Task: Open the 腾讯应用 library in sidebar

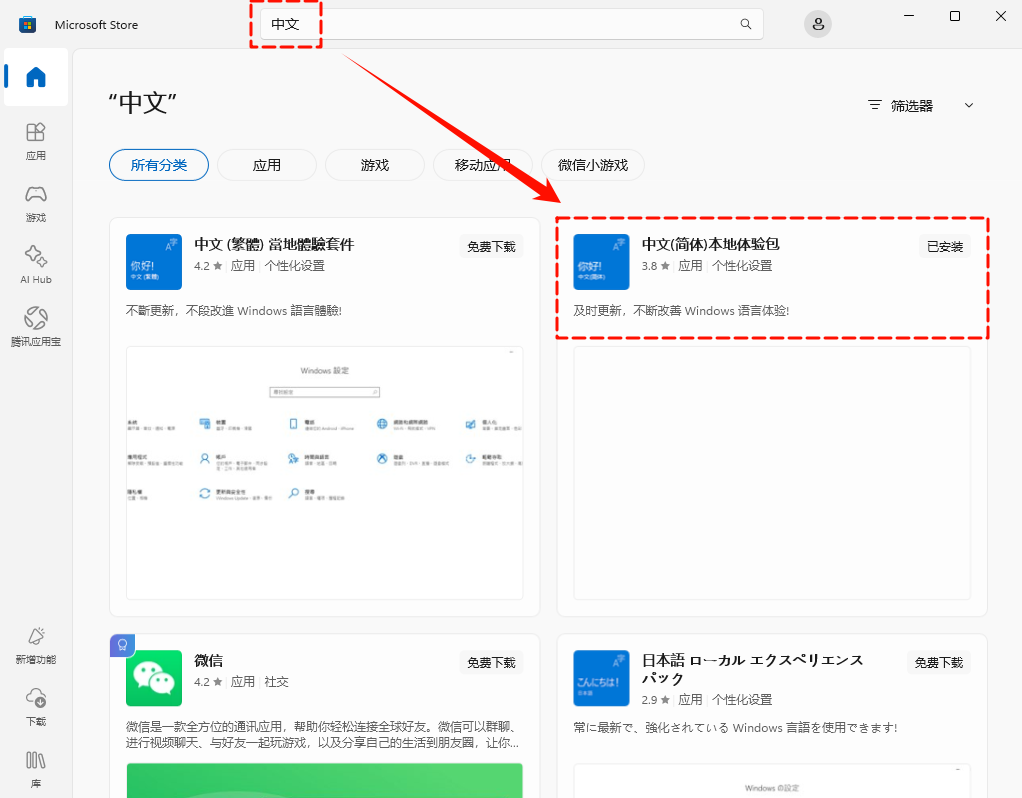Action: click(x=35, y=325)
